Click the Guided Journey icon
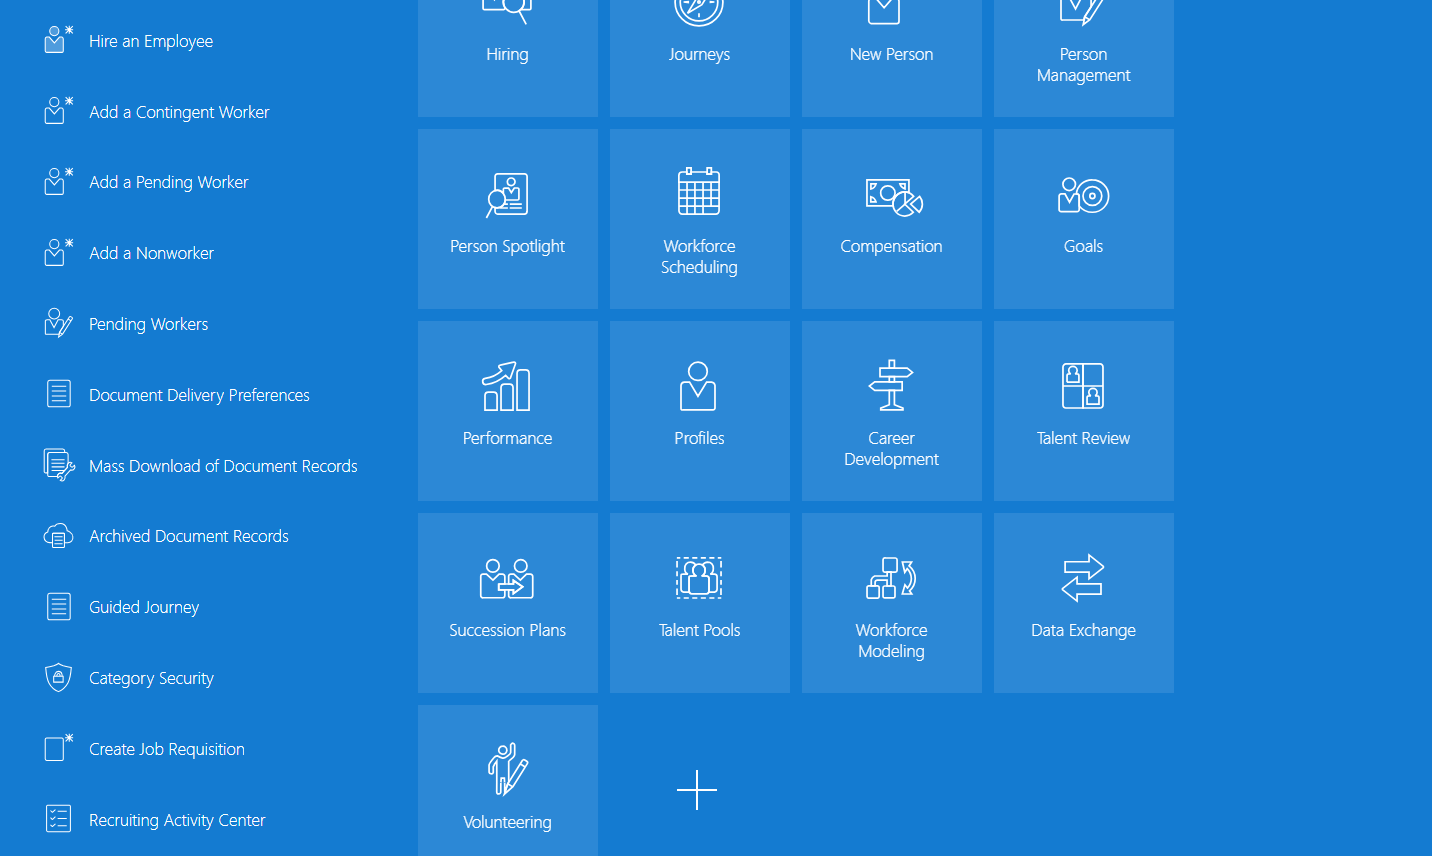 (x=59, y=607)
